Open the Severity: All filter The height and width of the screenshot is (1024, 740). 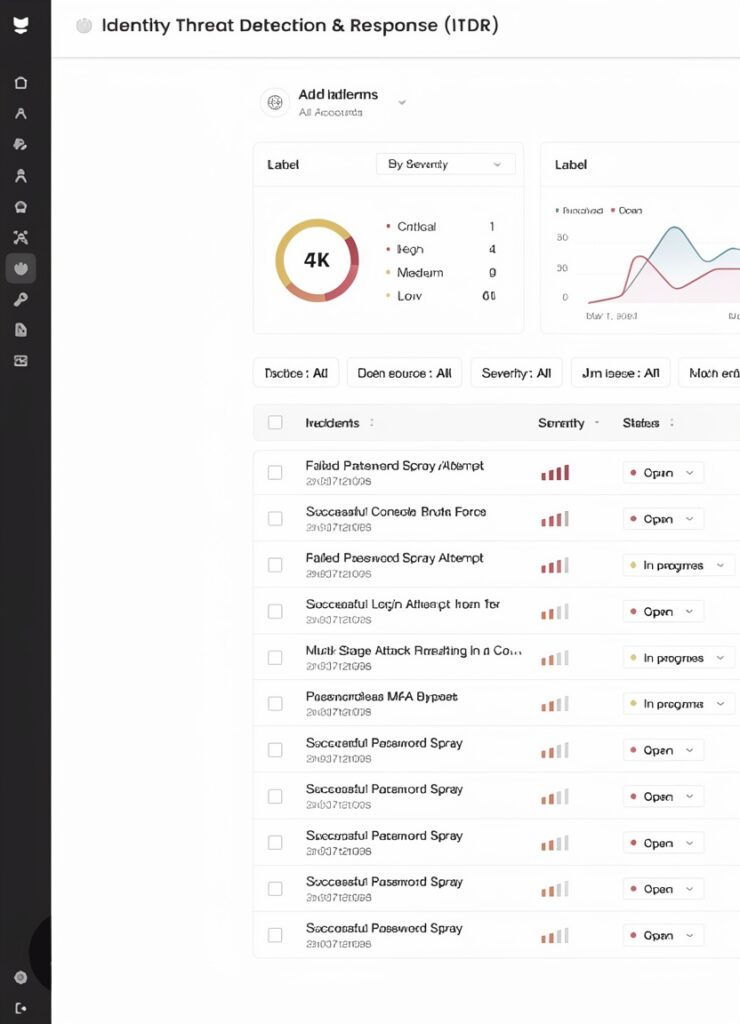coord(516,373)
